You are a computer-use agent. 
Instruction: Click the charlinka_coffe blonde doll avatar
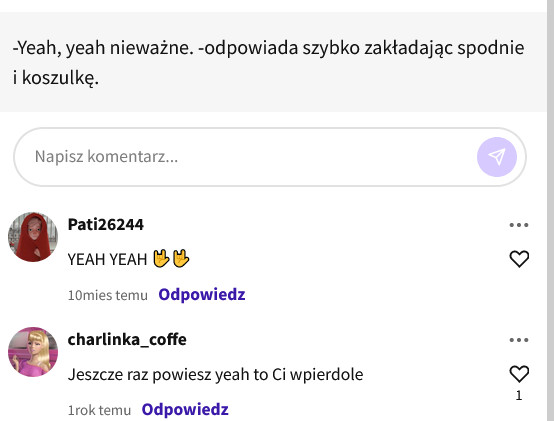[33, 352]
